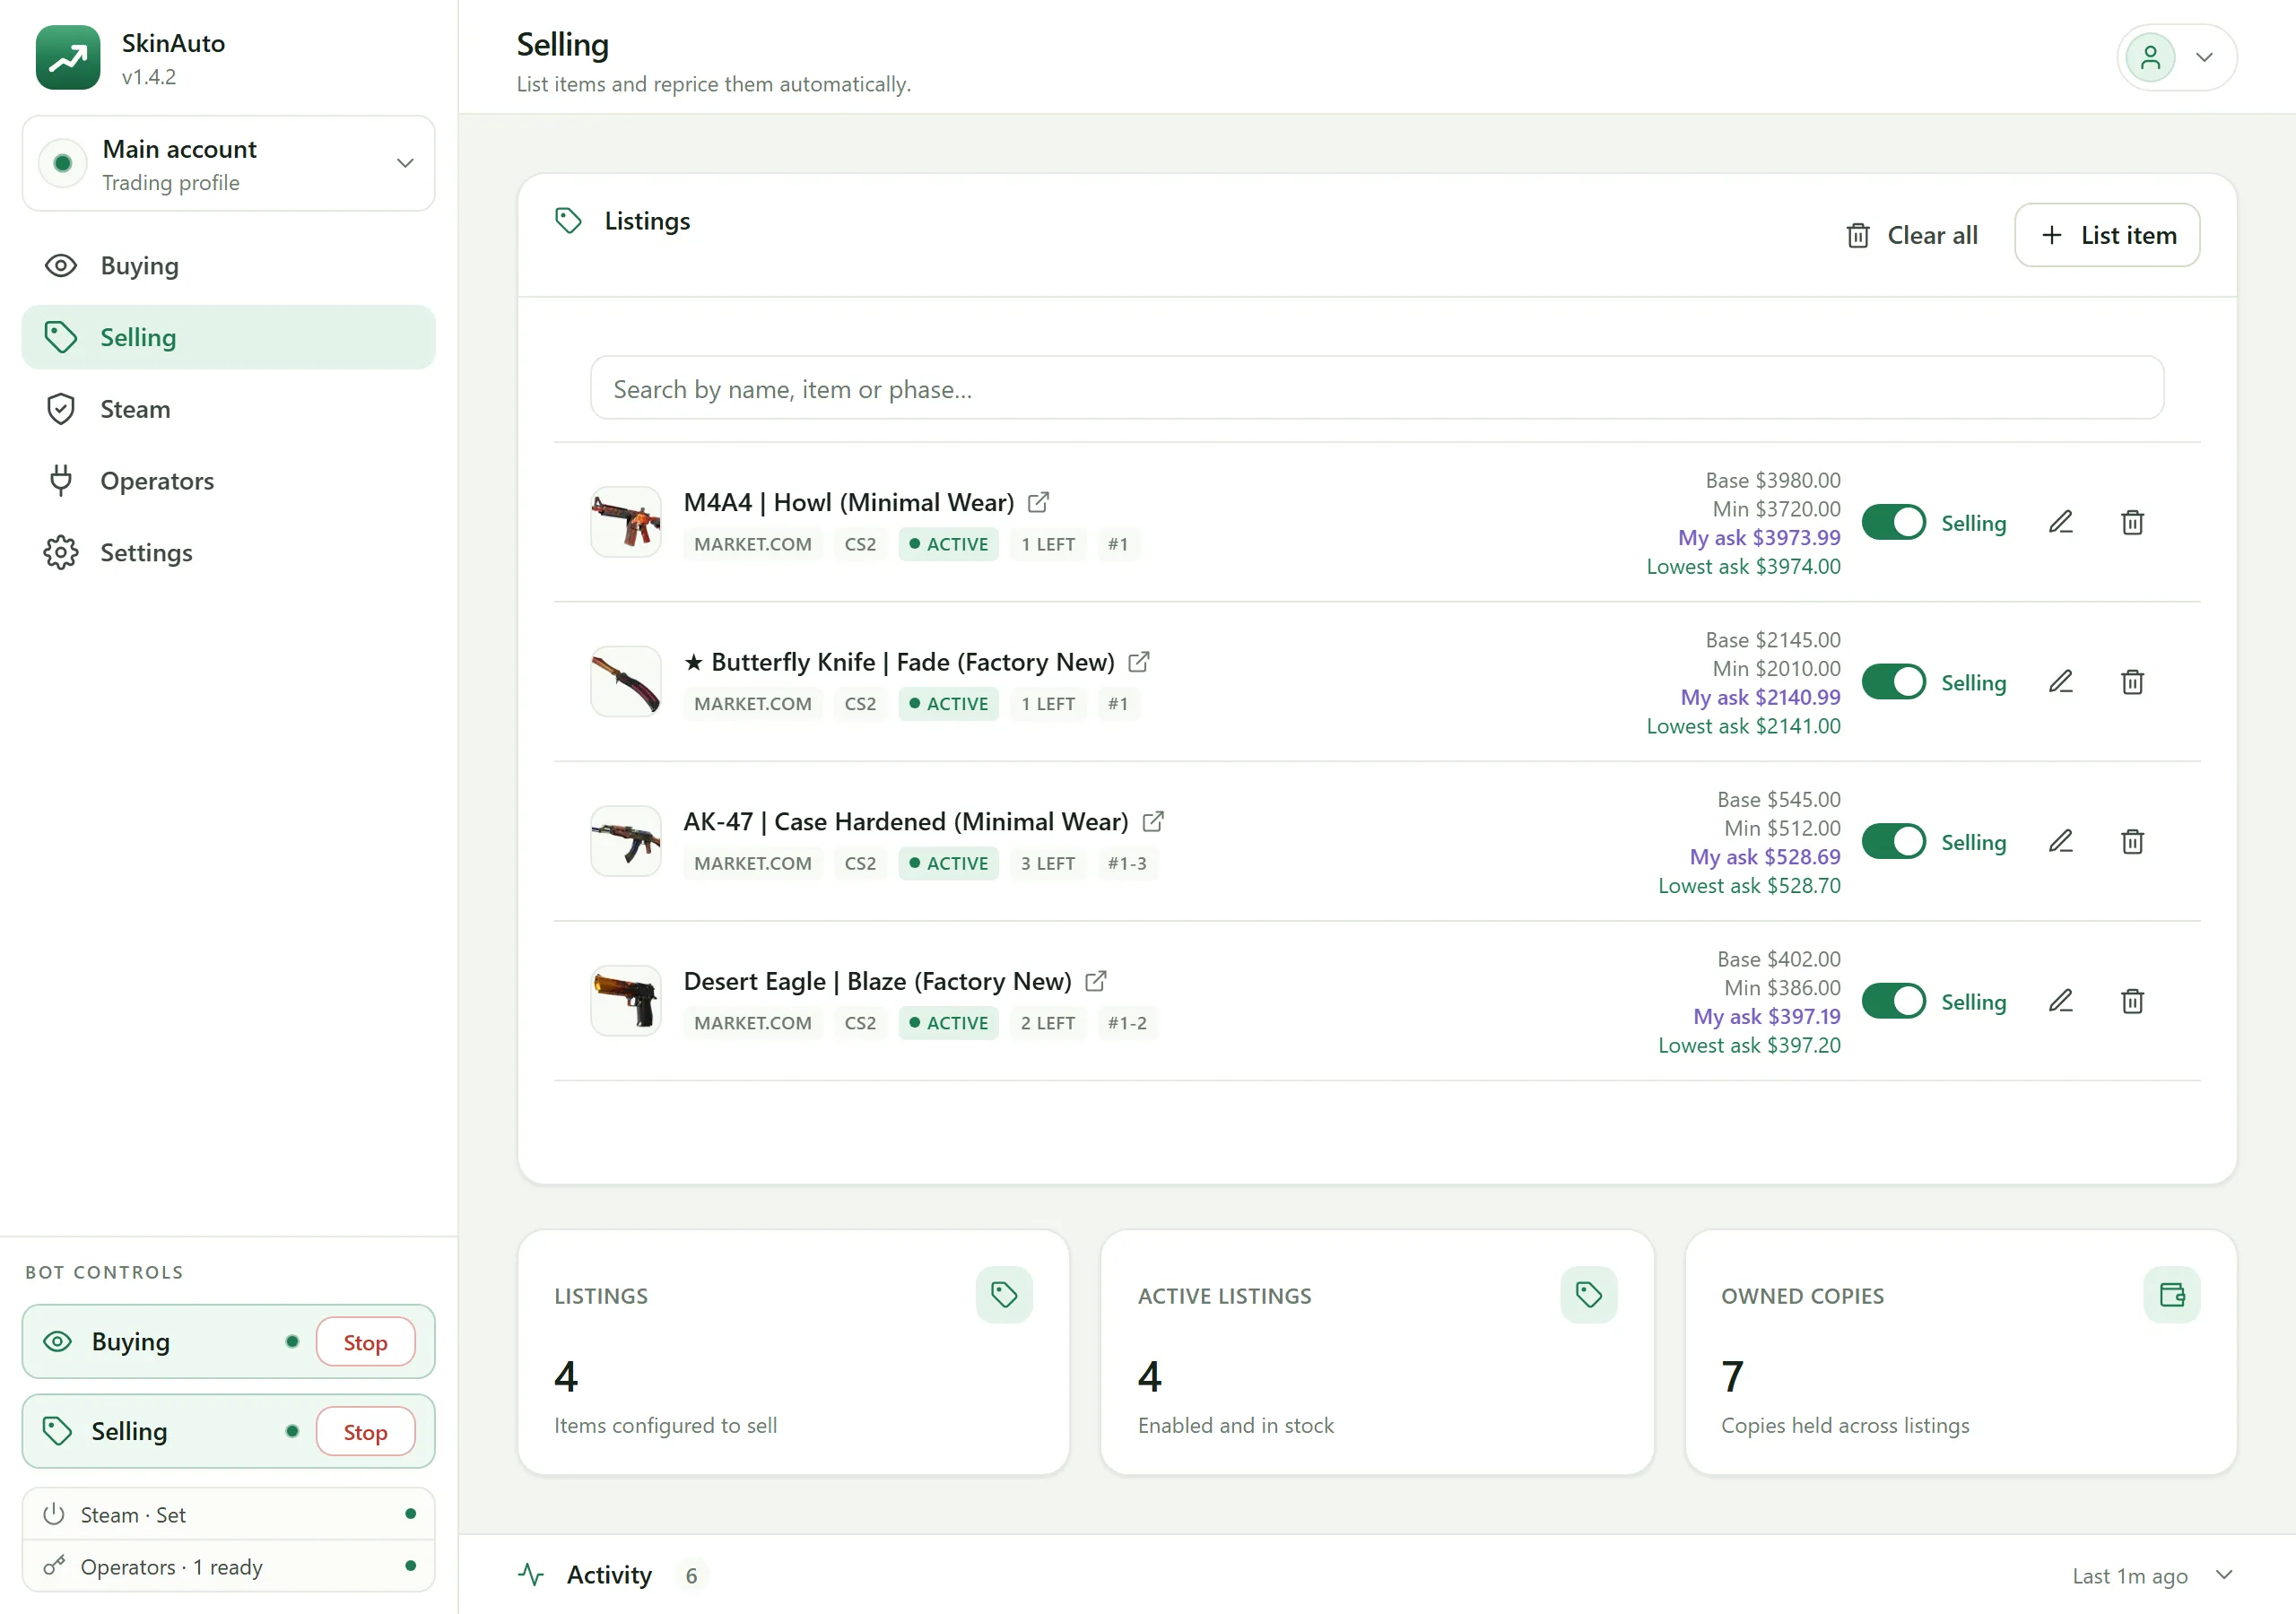Open the Steam page in sidebar
This screenshot has width=2296, height=1614.
click(228, 409)
